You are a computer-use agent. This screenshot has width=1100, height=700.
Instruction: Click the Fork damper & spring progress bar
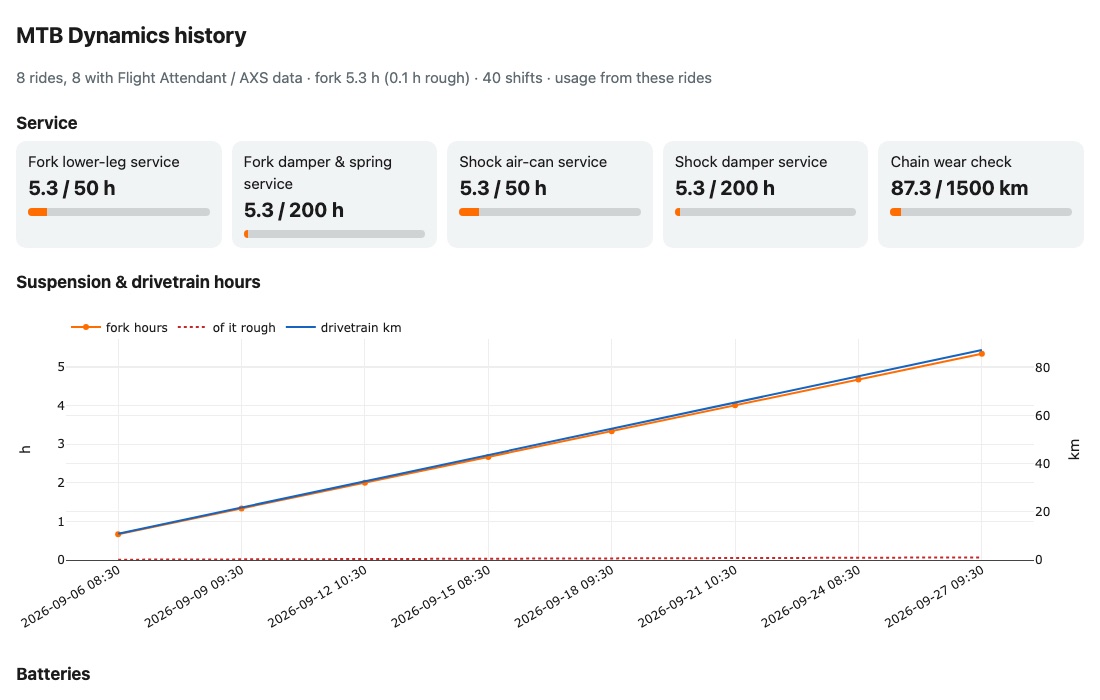(334, 234)
